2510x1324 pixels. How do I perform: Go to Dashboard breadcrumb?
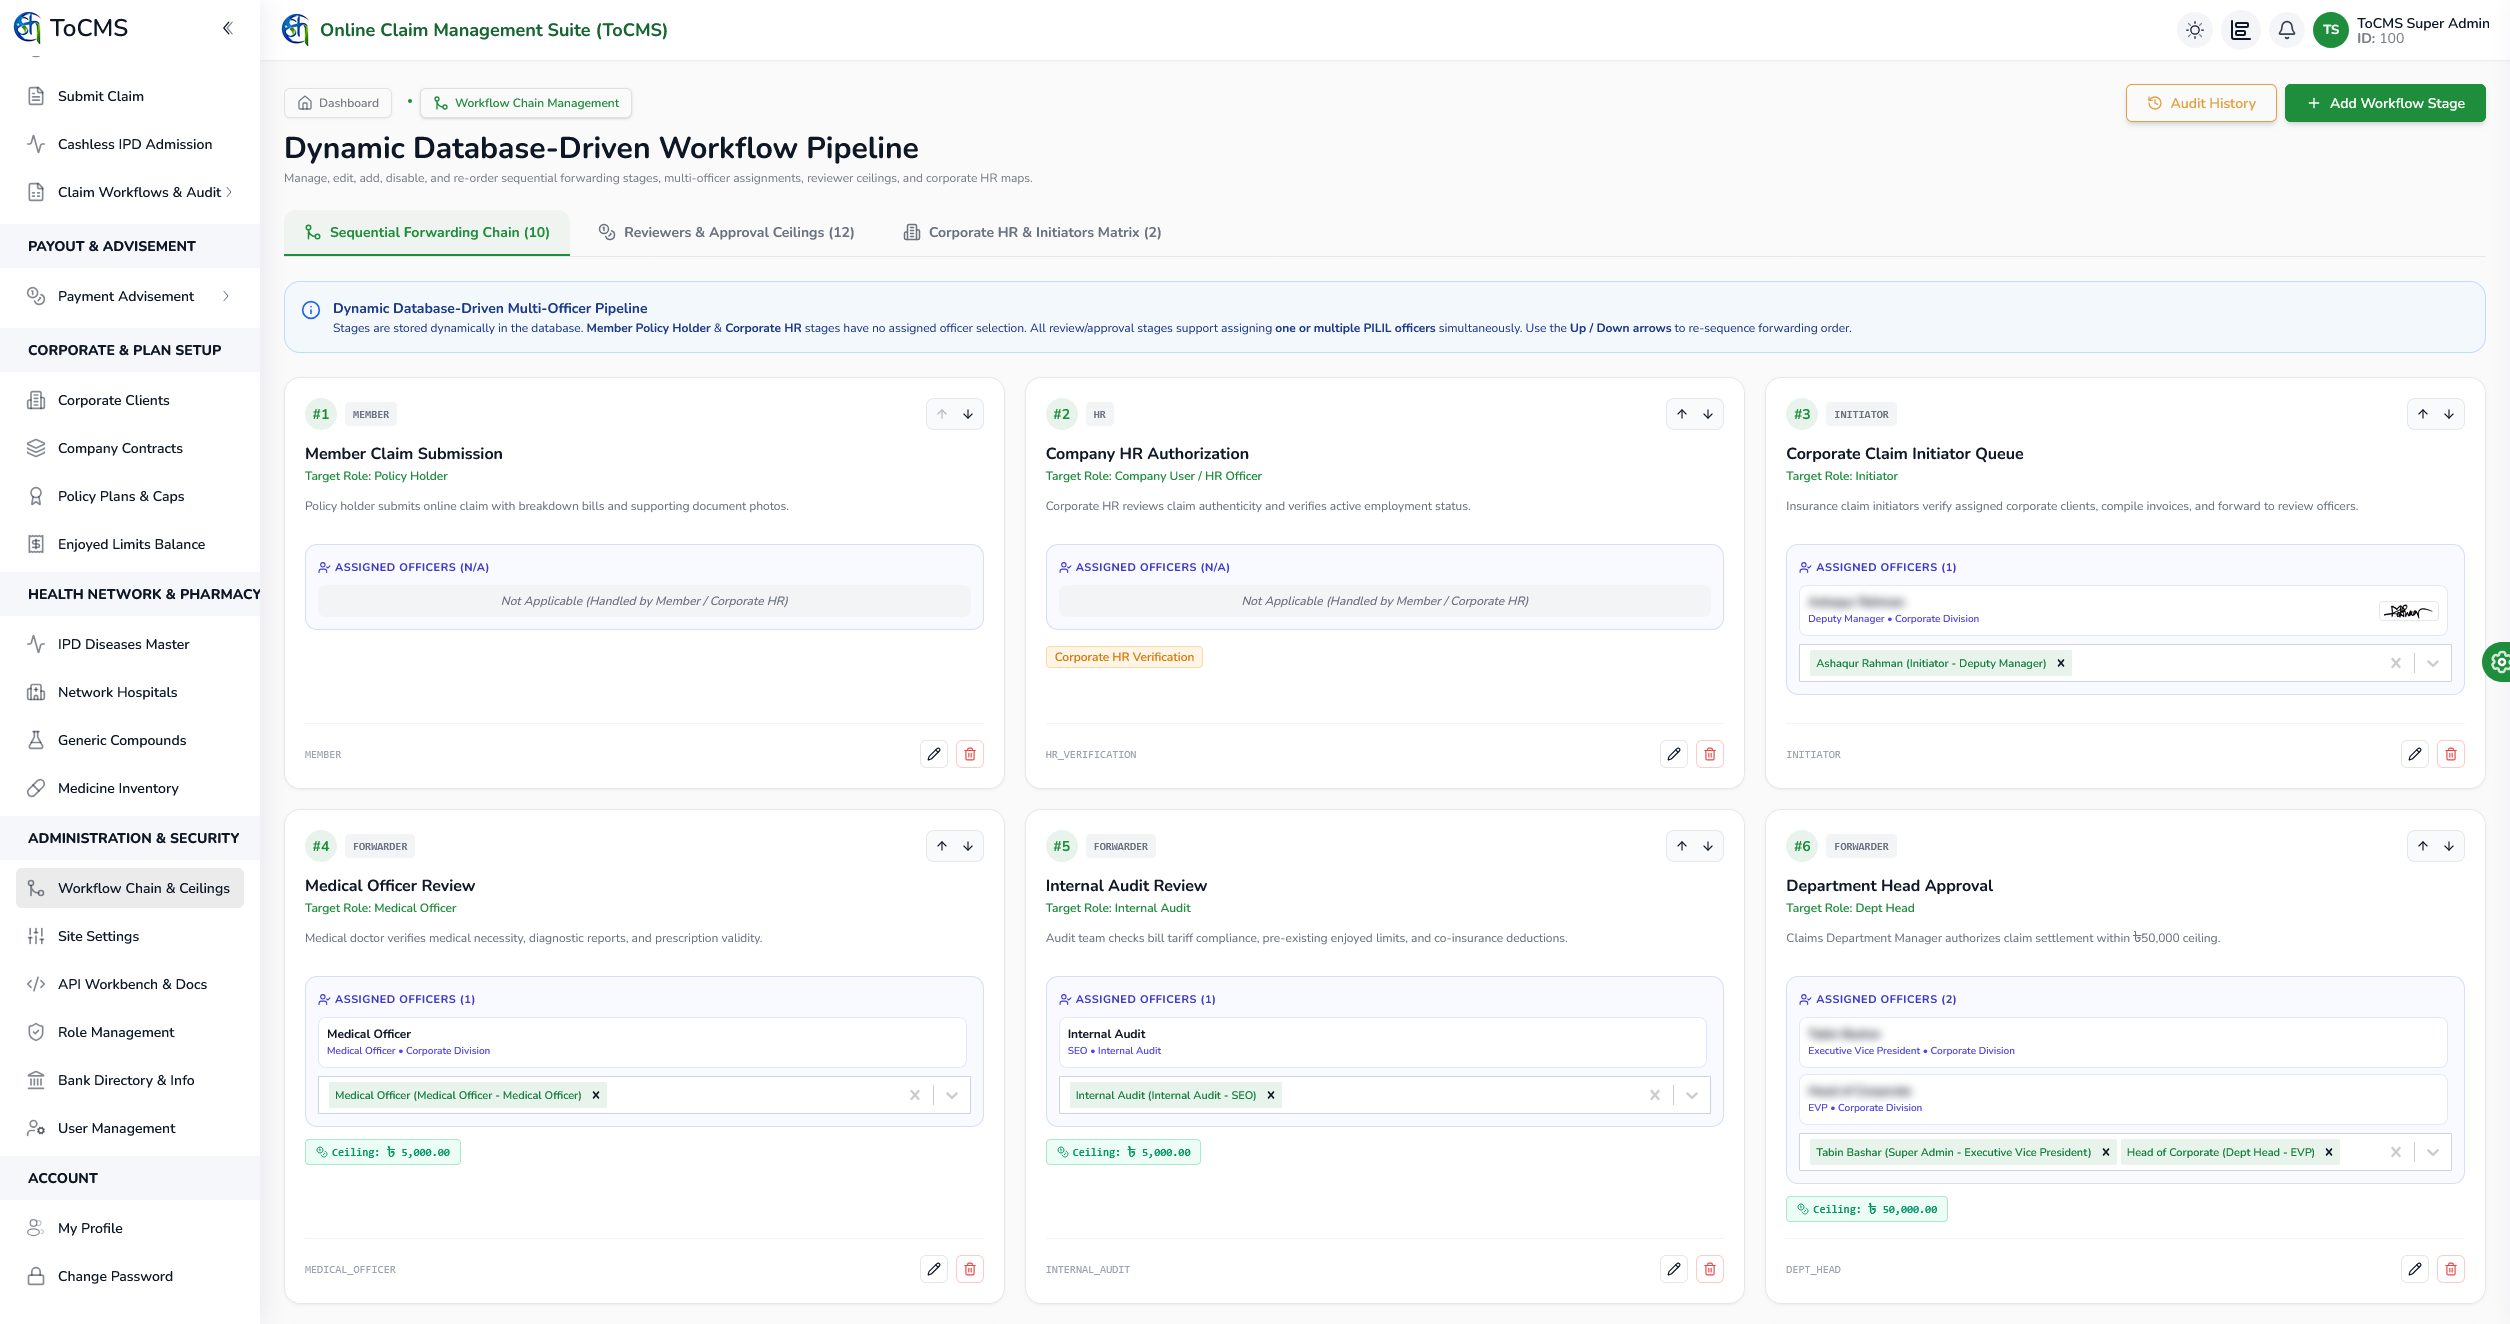[x=338, y=103]
